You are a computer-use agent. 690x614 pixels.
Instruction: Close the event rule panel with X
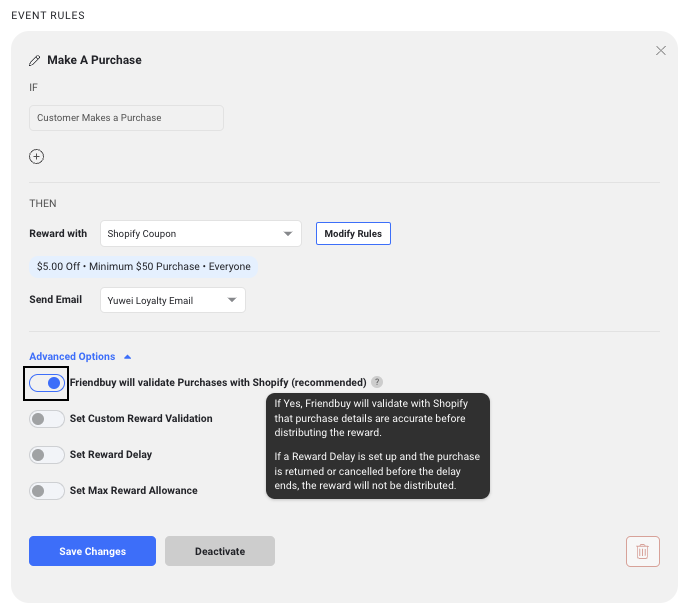tap(661, 51)
